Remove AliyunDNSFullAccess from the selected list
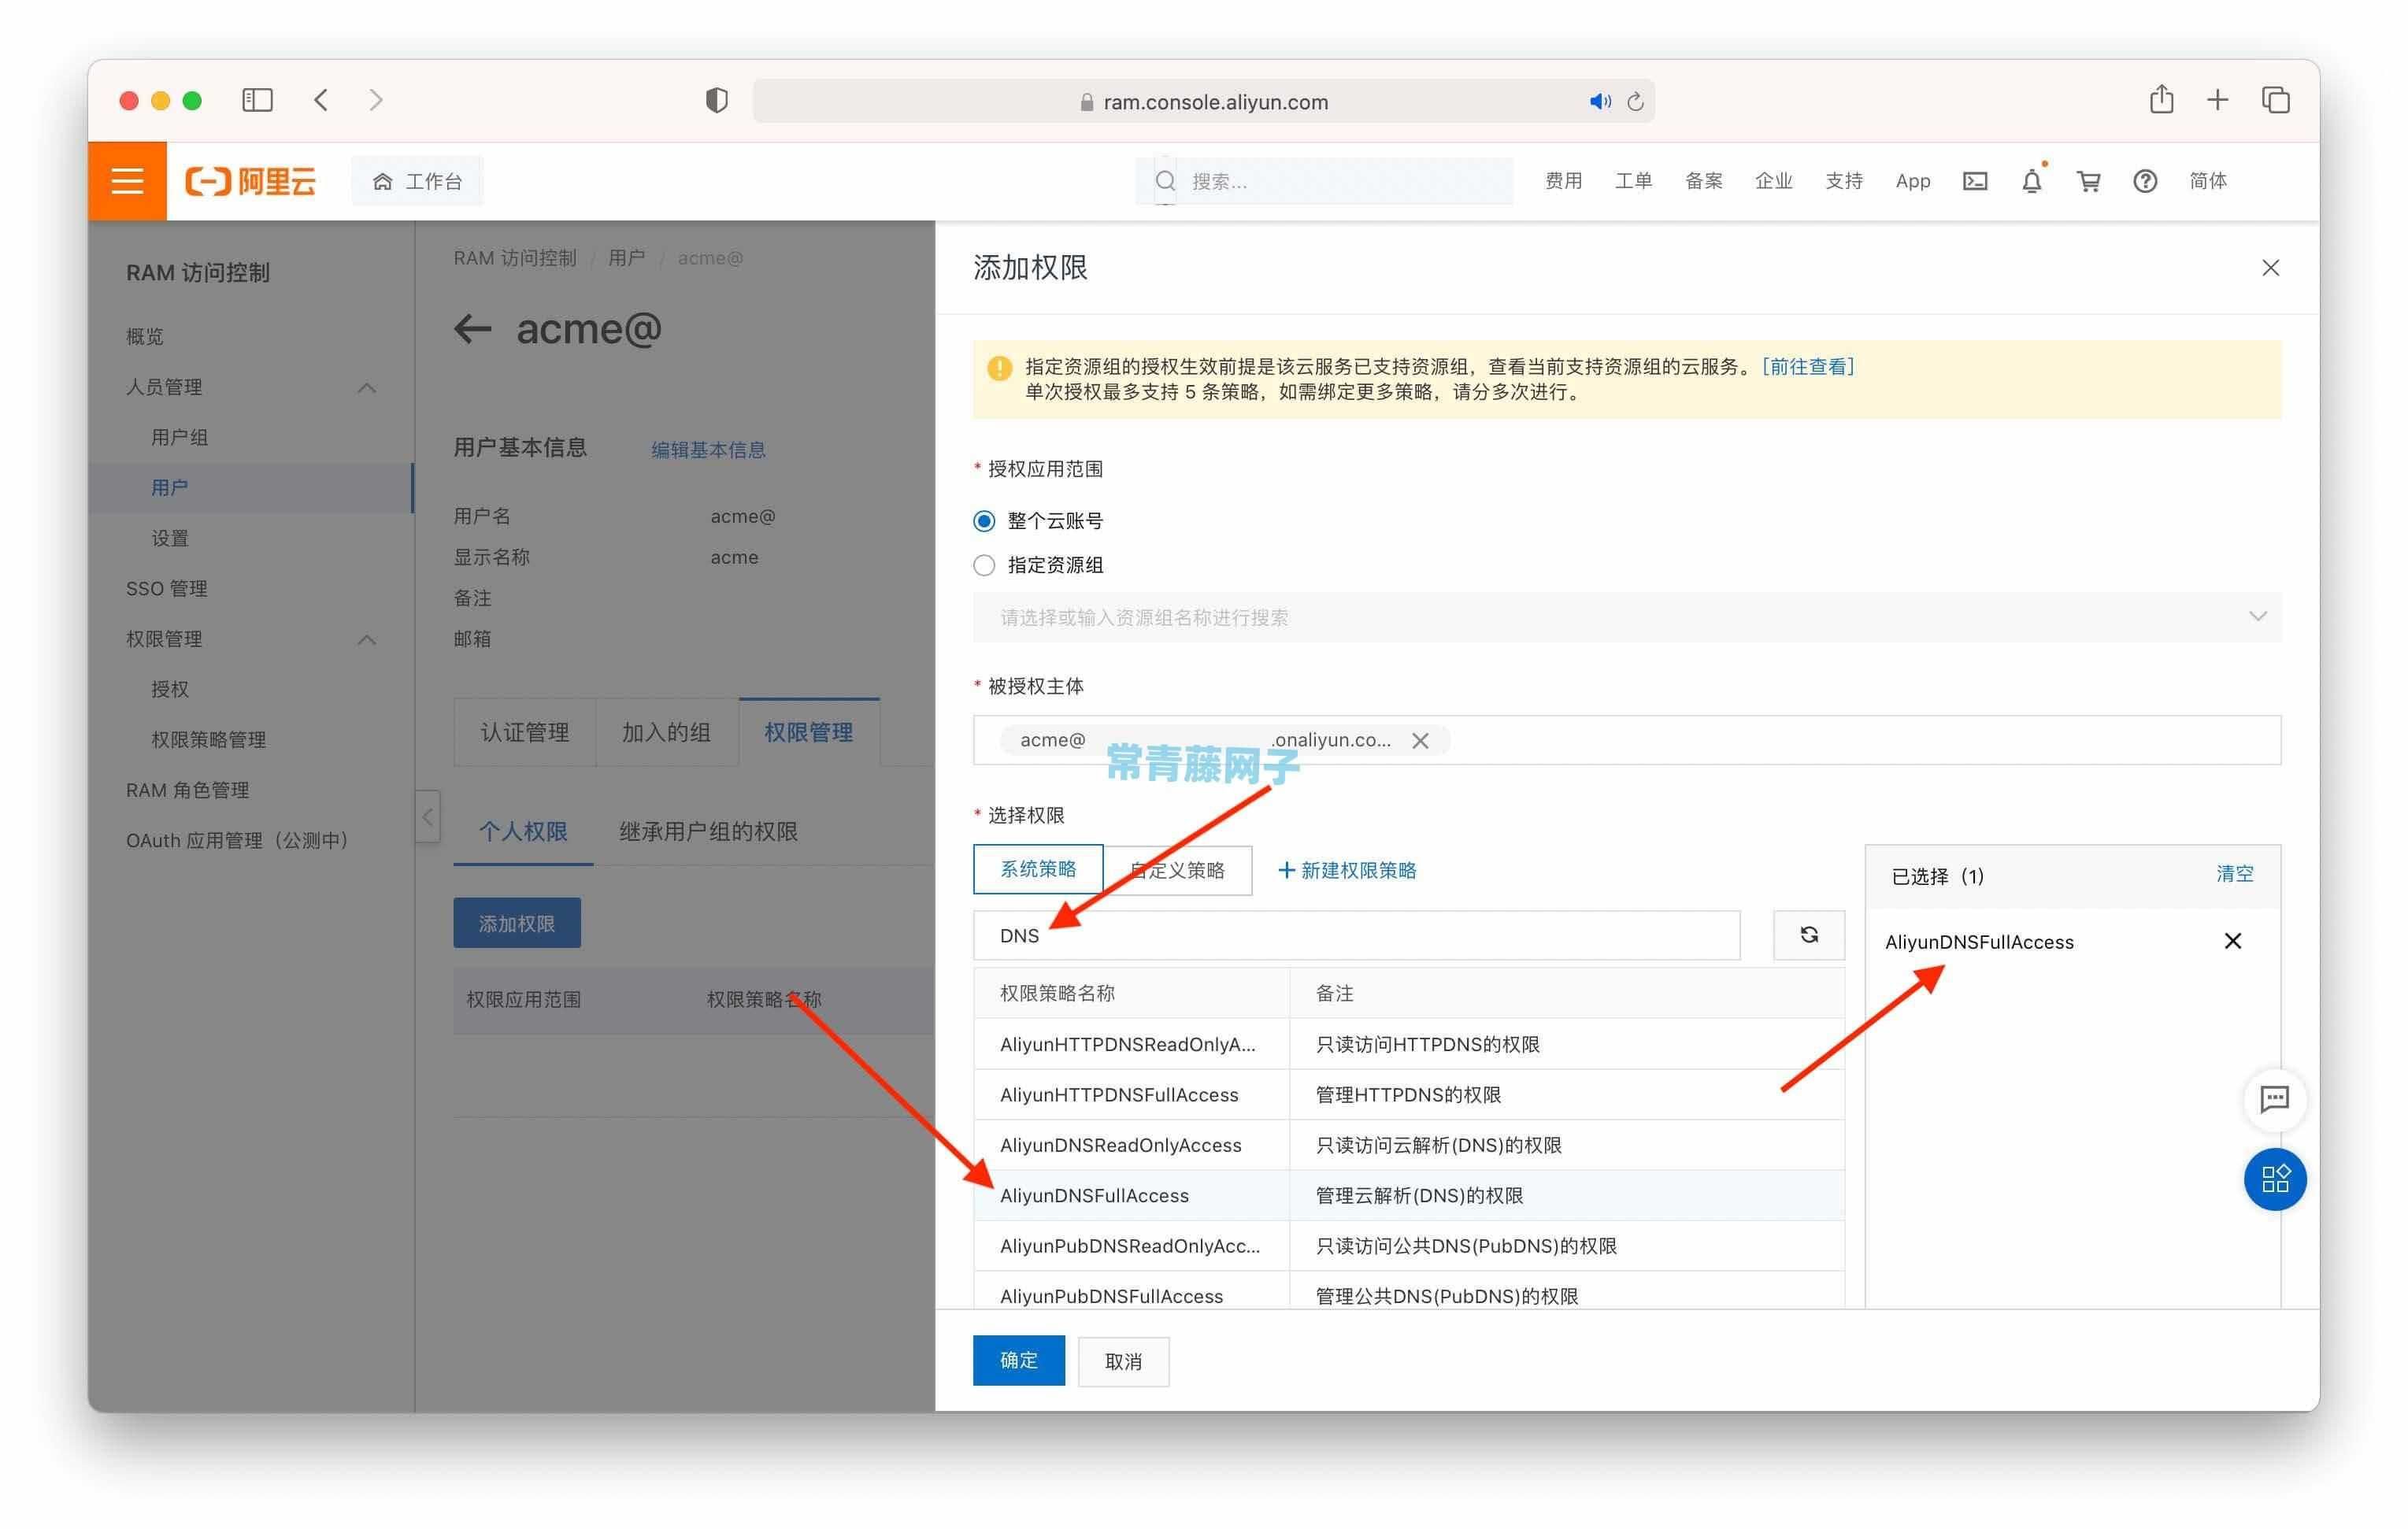Screen dimensions: 2408x1529 click(2232, 941)
